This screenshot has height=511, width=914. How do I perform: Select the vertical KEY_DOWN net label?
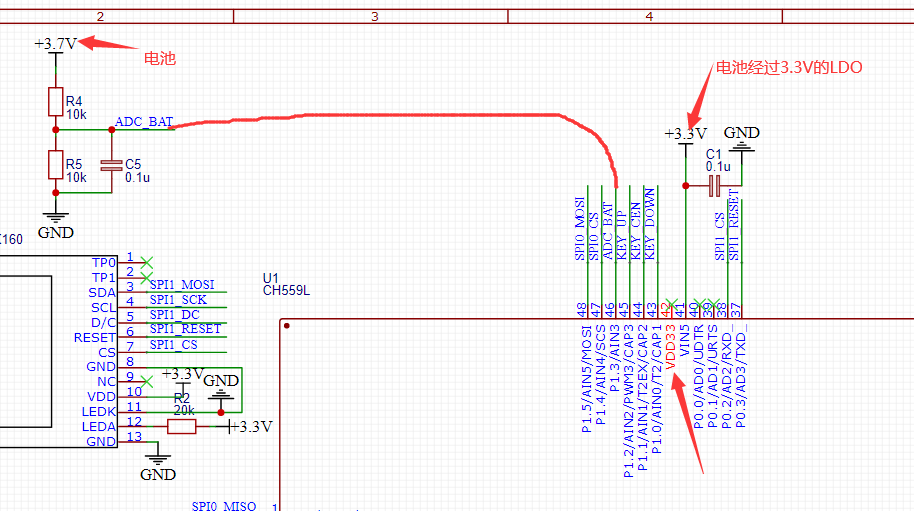pos(650,224)
